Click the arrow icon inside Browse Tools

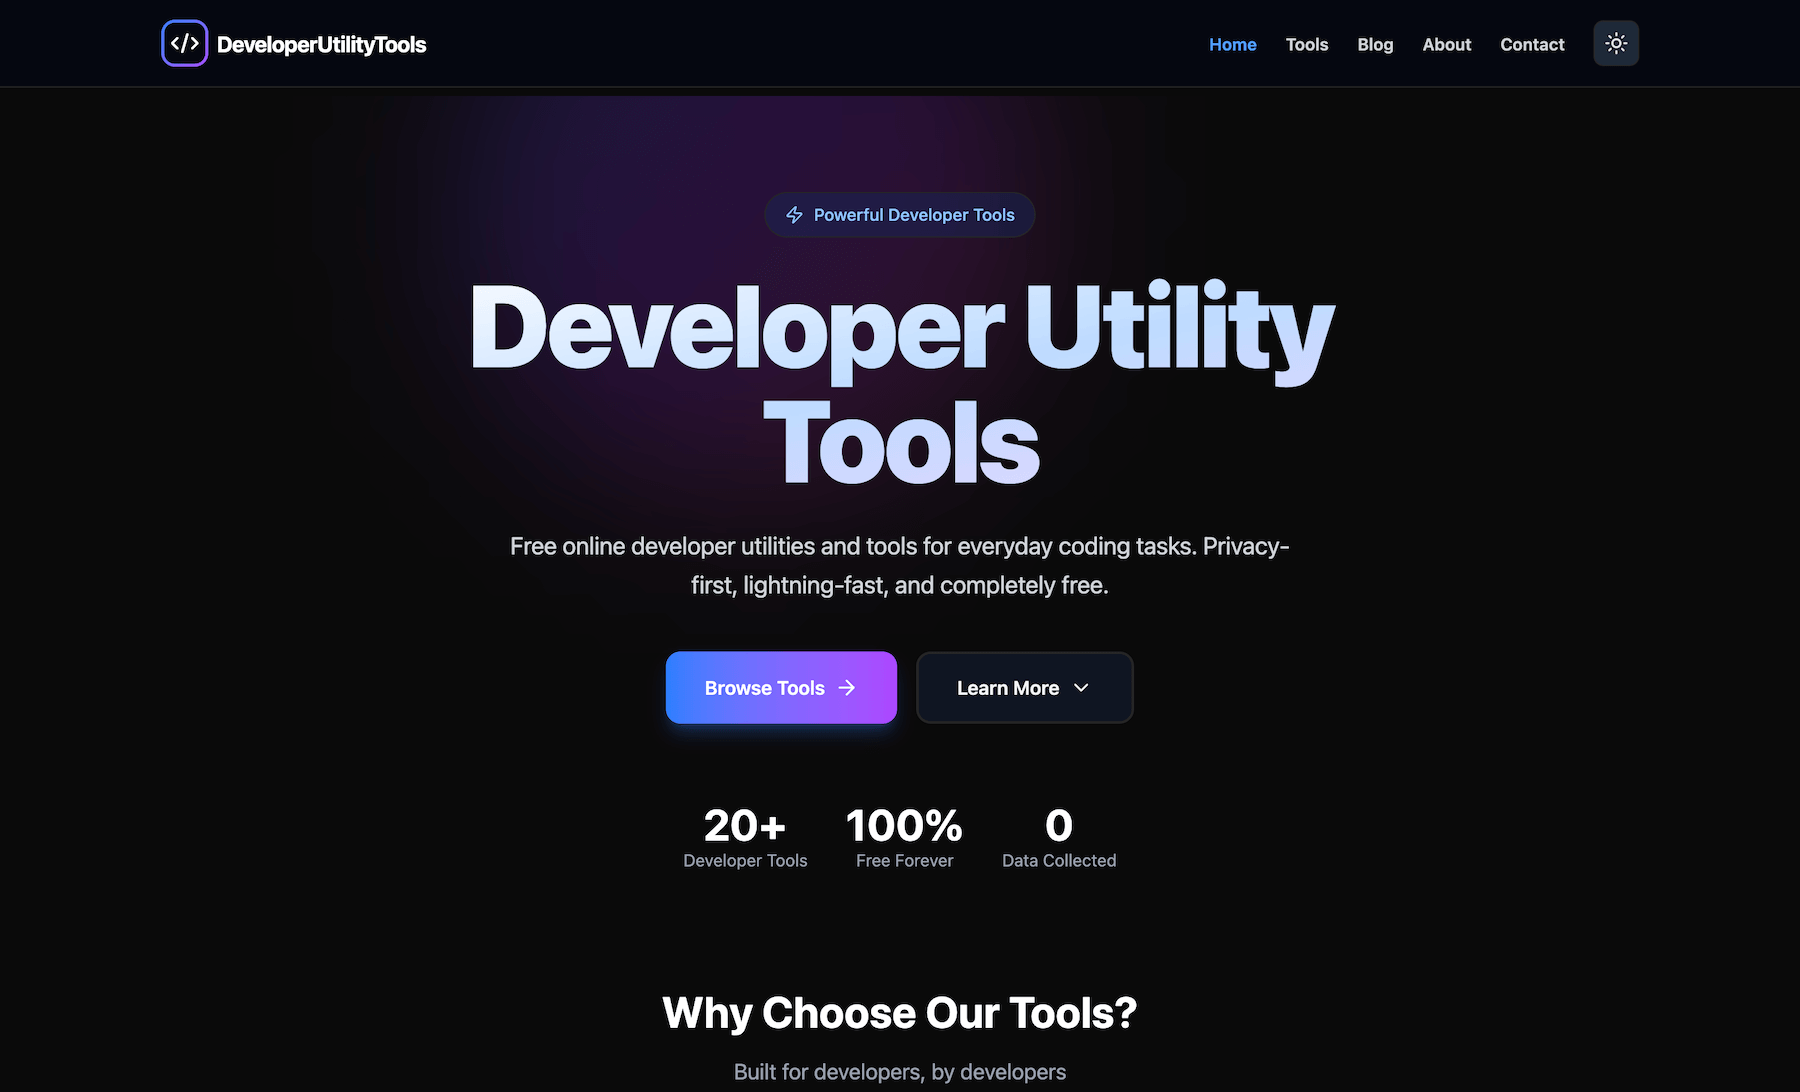pos(847,687)
